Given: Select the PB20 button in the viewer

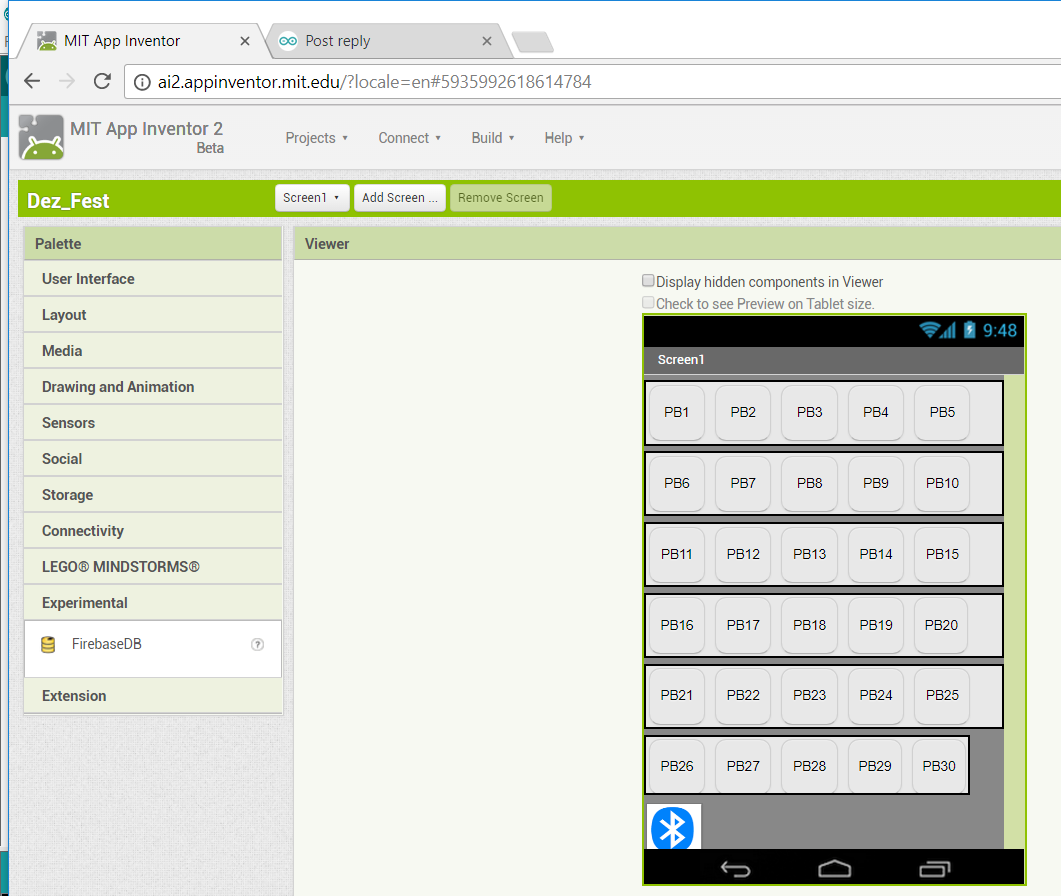Looking at the screenshot, I should [941, 625].
